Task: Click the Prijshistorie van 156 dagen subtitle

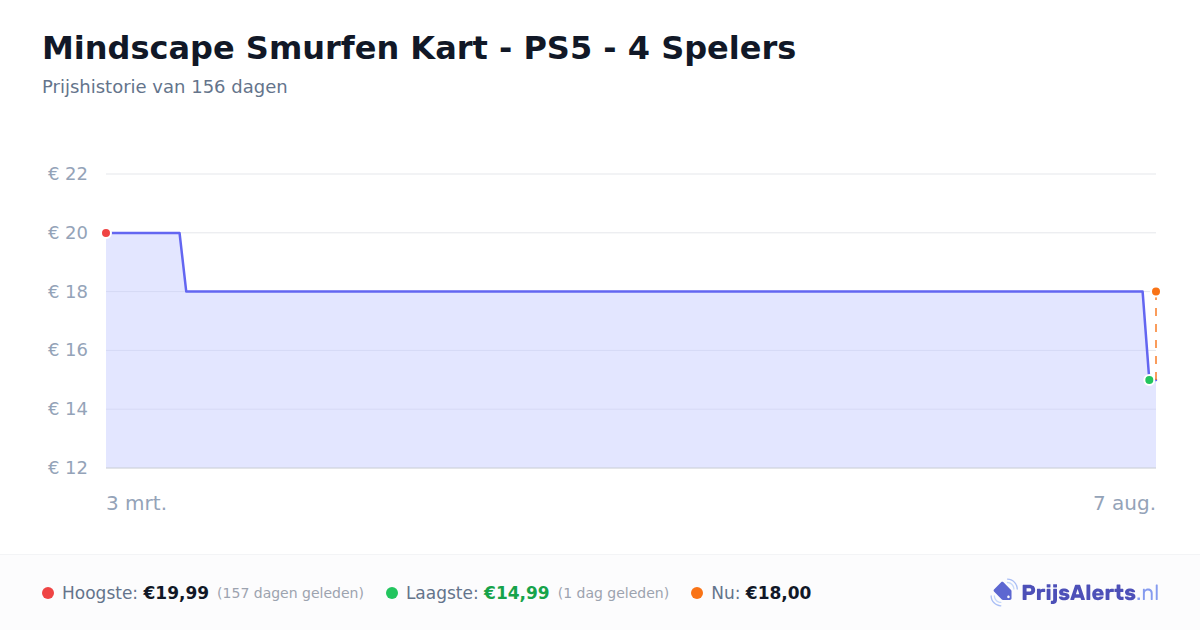Action: pyautogui.click(x=165, y=87)
